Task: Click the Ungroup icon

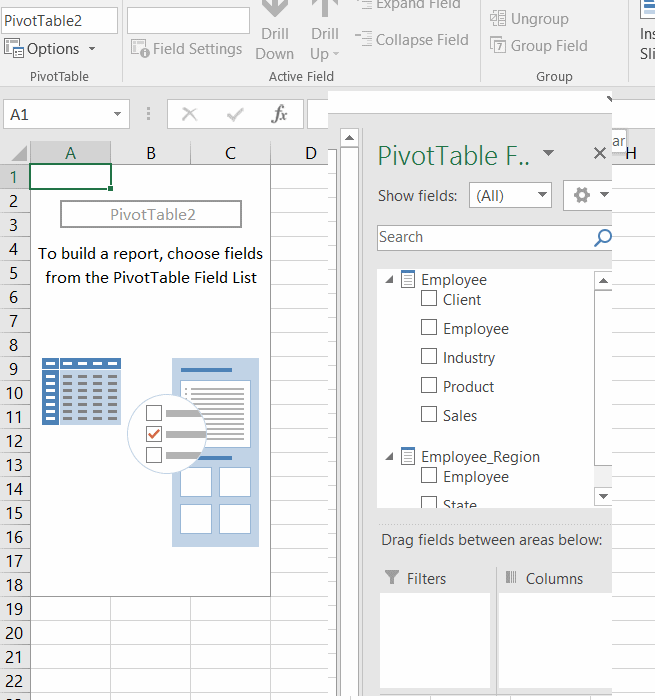Action: [x=498, y=18]
